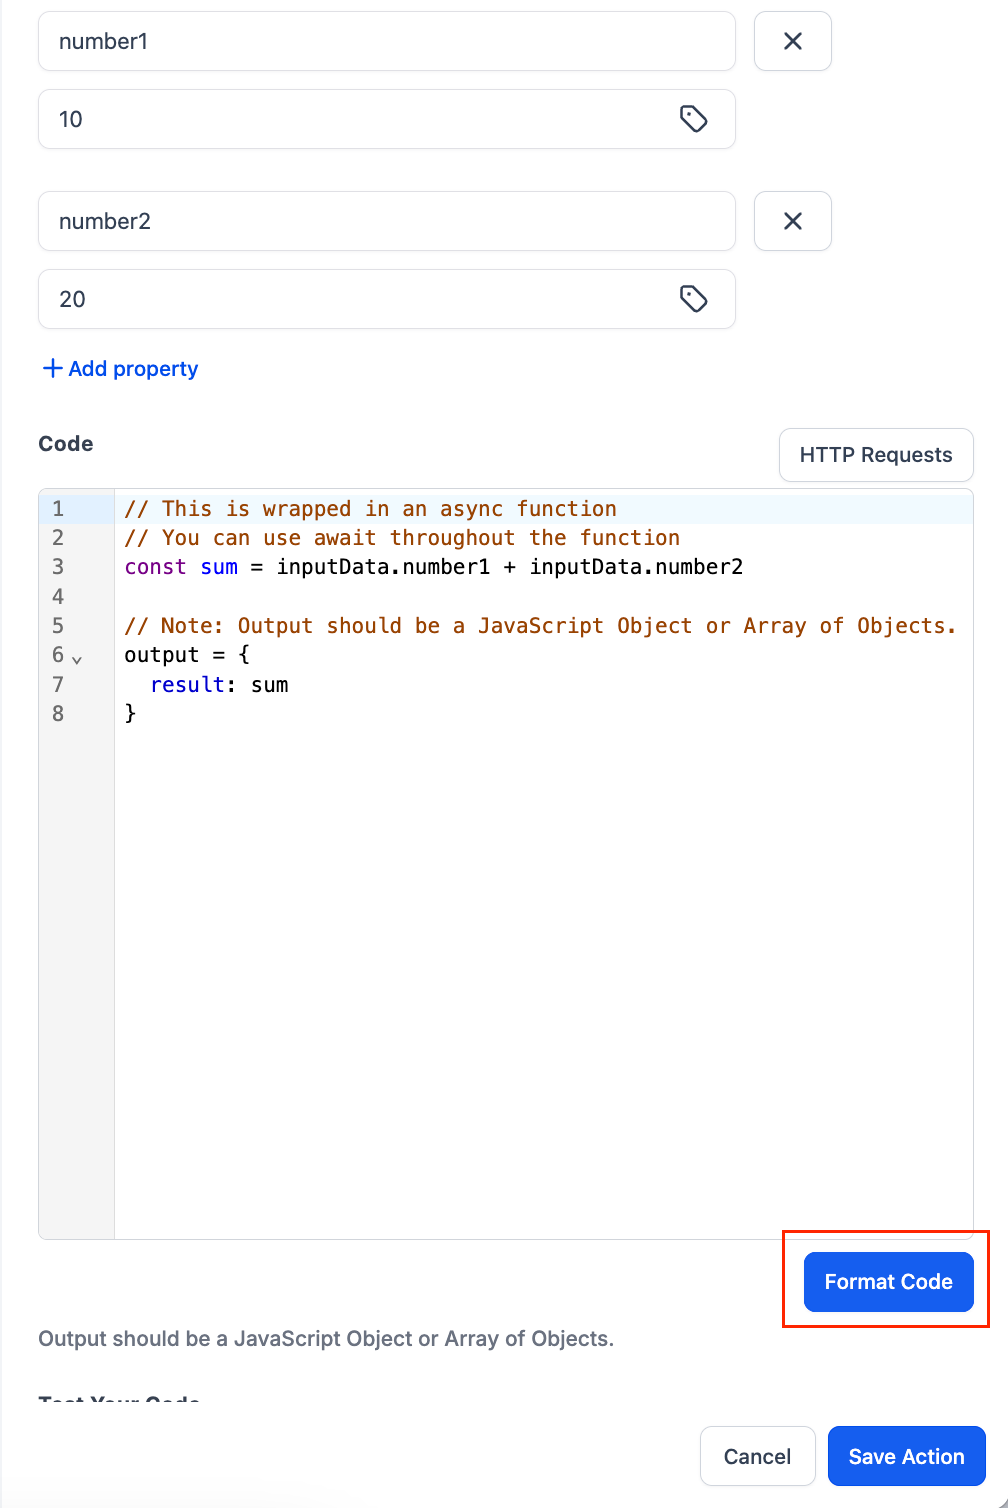The height and width of the screenshot is (1508, 1008).
Task: Select line number 8 in the gutter
Action: click(x=58, y=714)
